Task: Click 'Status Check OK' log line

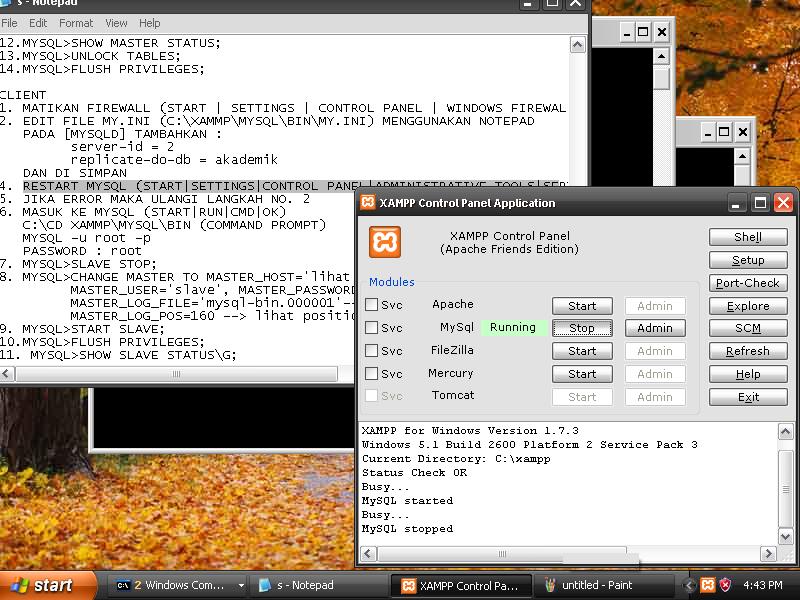Action: (x=414, y=472)
